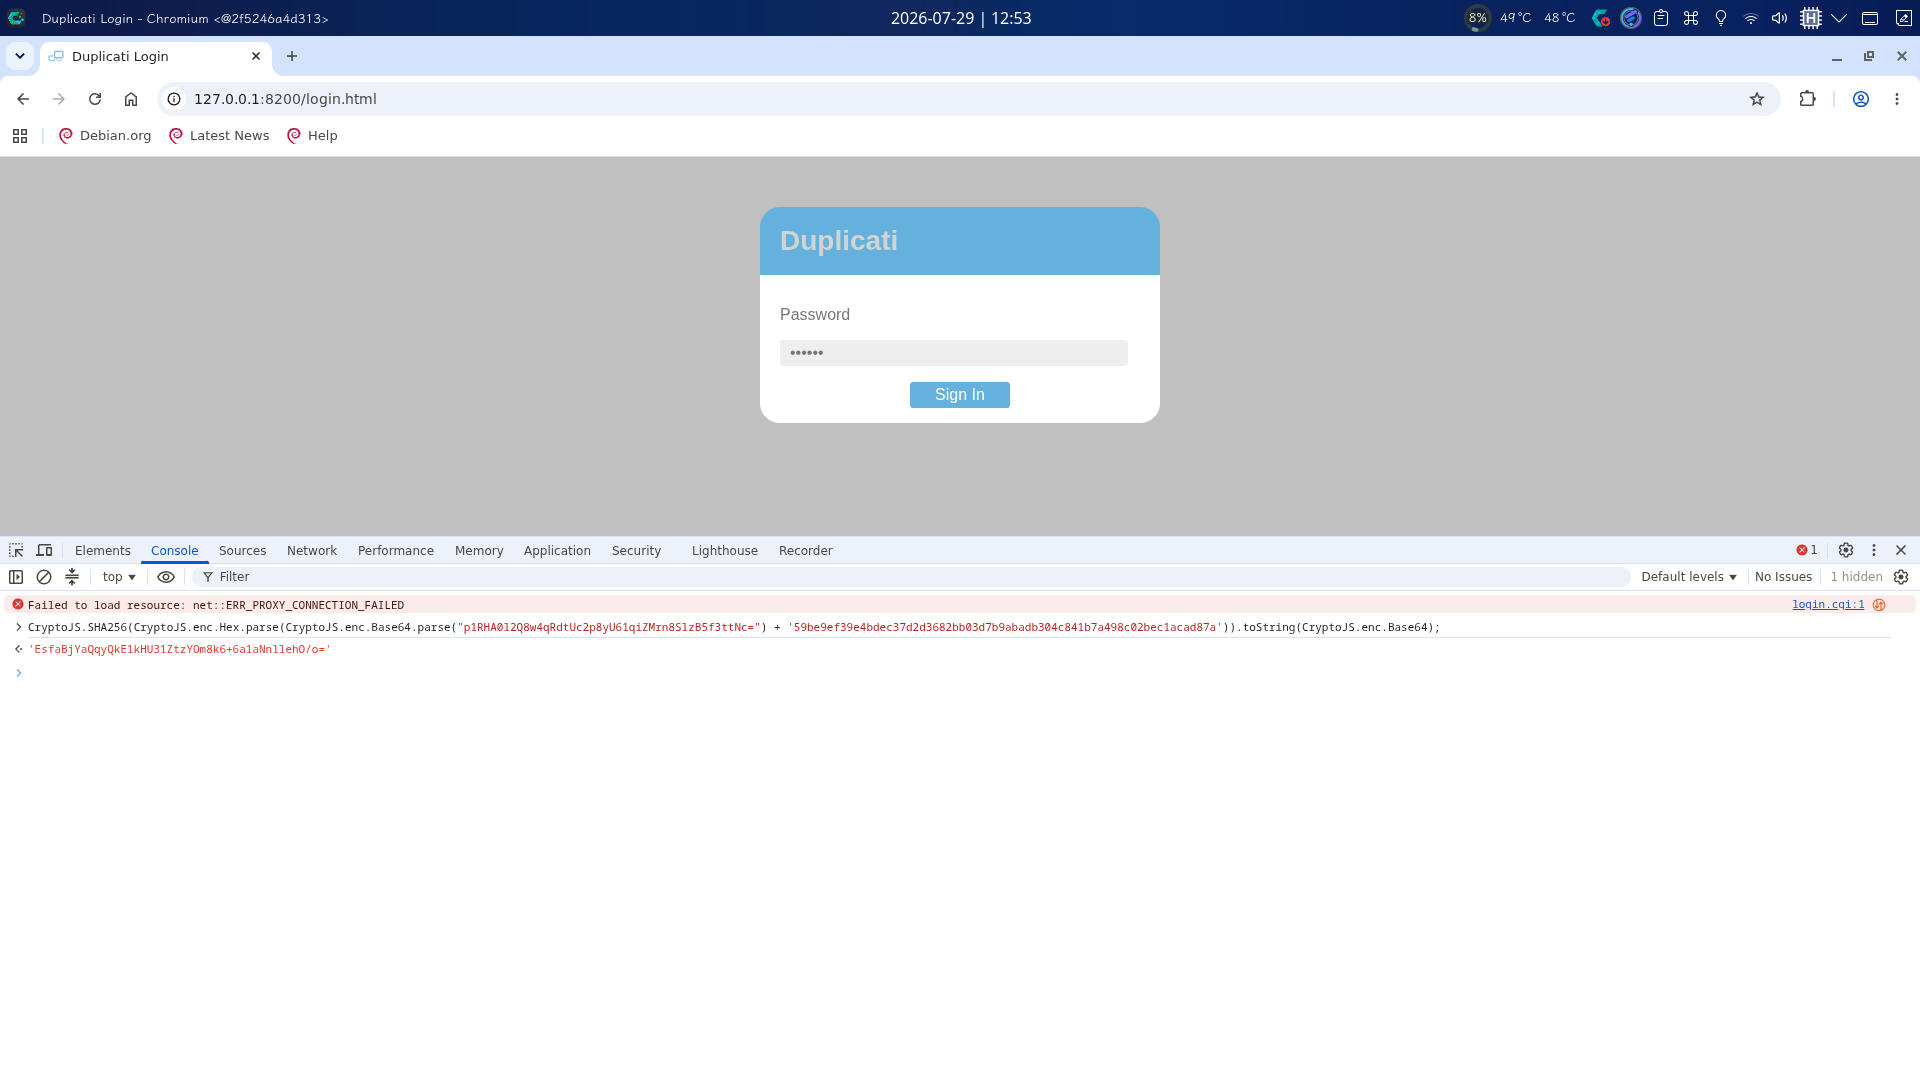This screenshot has height=1080, width=1920.
Task: Open the Default levels dropdown
Action: (x=1689, y=577)
